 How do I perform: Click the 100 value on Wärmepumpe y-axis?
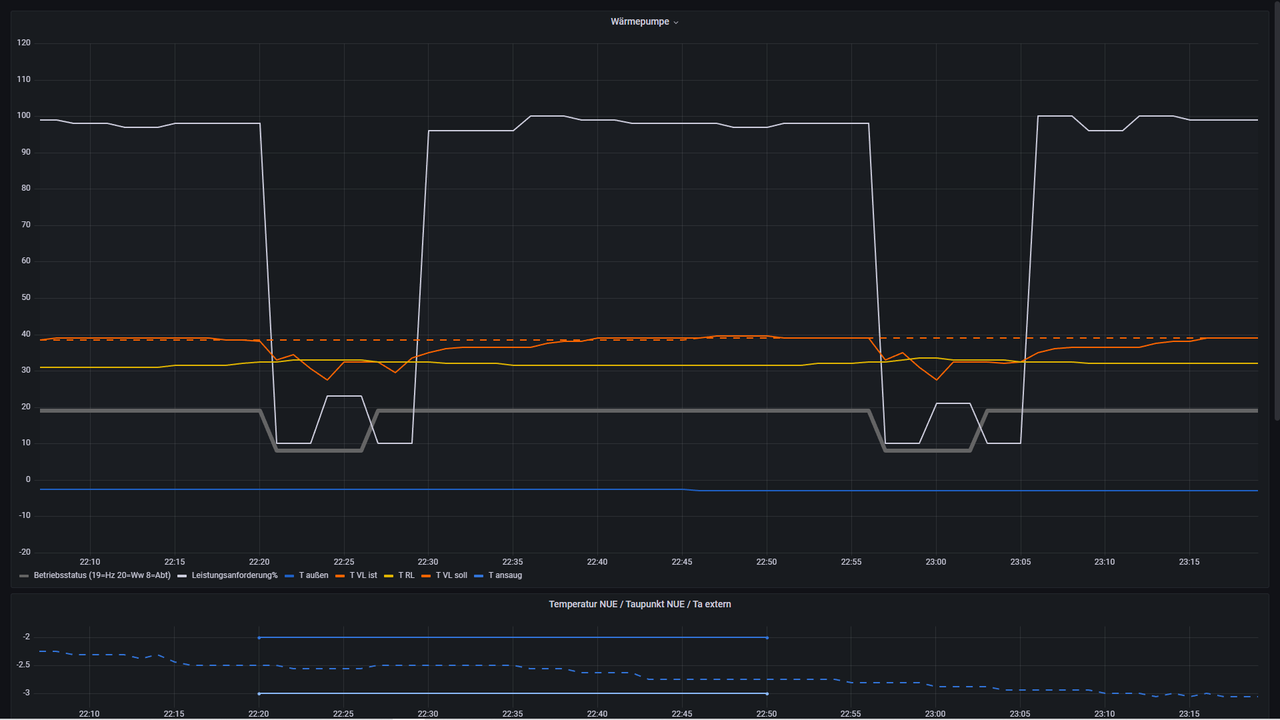[24, 116]
